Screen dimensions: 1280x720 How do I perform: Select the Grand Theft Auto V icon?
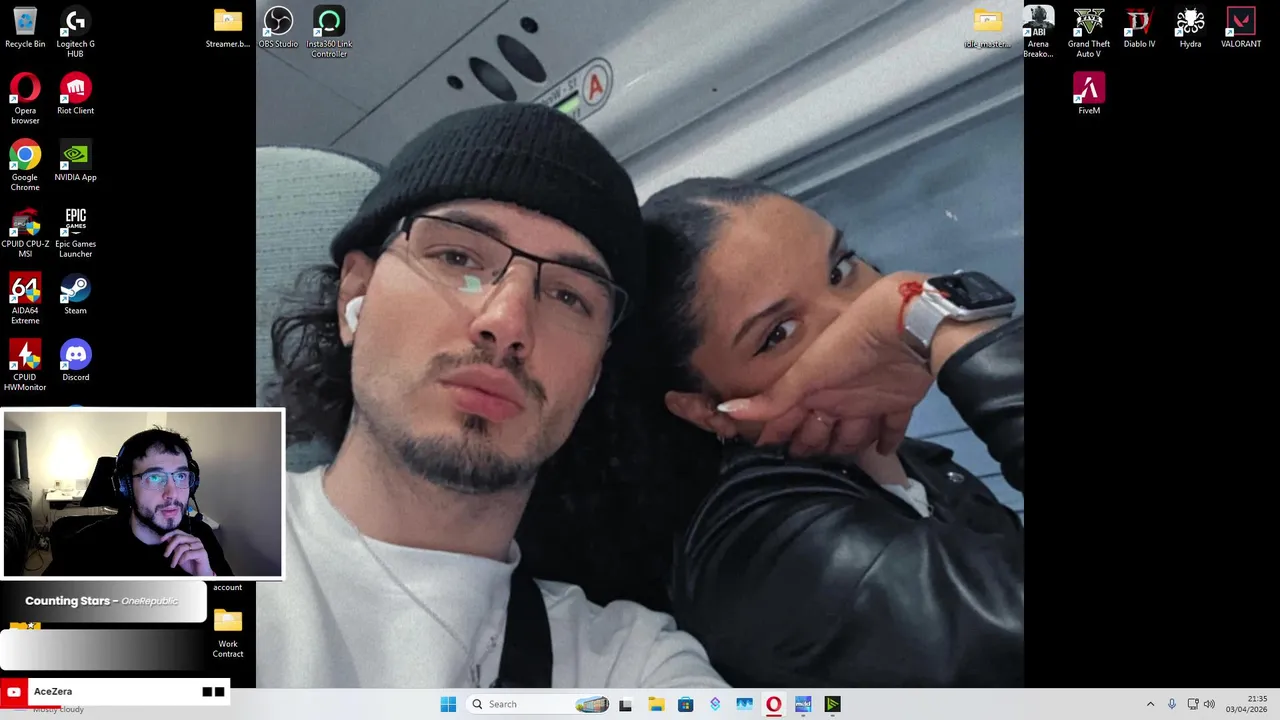point(1089,32)
